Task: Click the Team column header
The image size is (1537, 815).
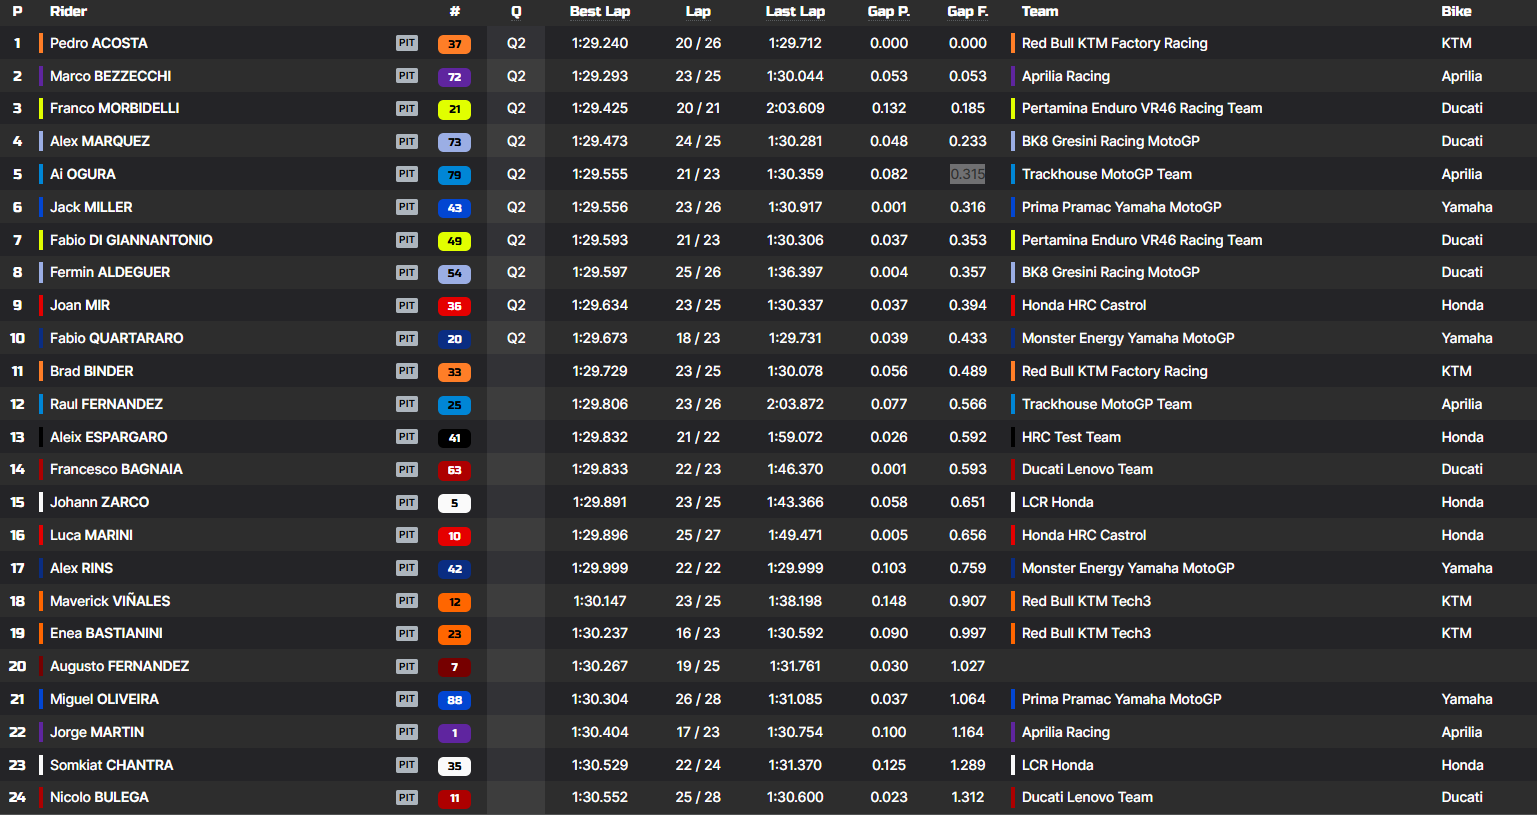Action: [x=1040, y=12]
